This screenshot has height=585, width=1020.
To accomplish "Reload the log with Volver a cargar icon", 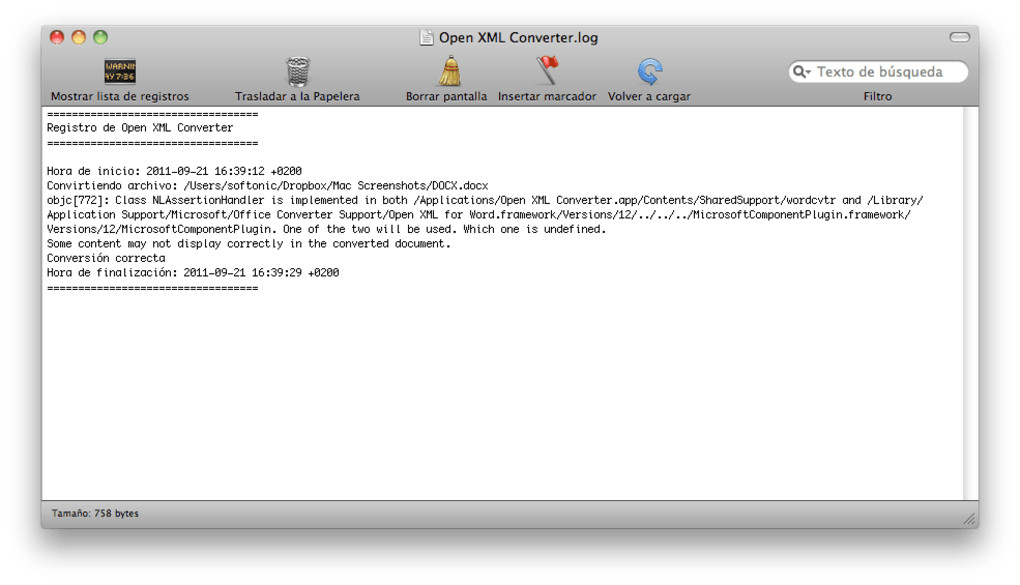I will click(x=649, y=72).
